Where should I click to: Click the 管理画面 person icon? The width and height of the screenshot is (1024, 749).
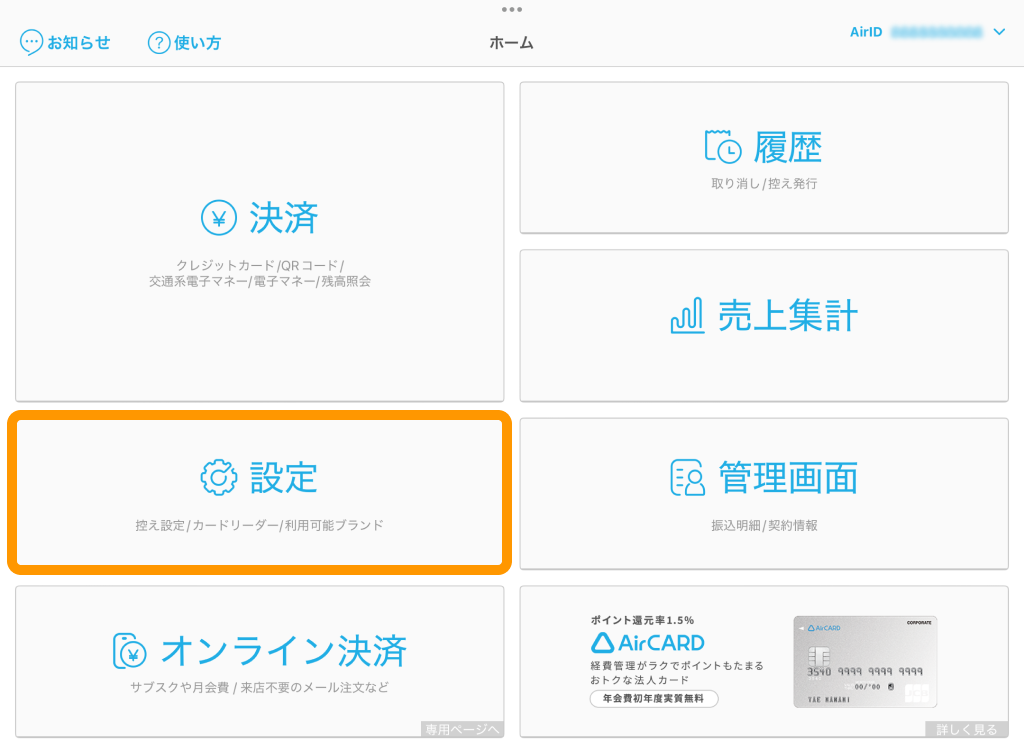coord(687,478)
